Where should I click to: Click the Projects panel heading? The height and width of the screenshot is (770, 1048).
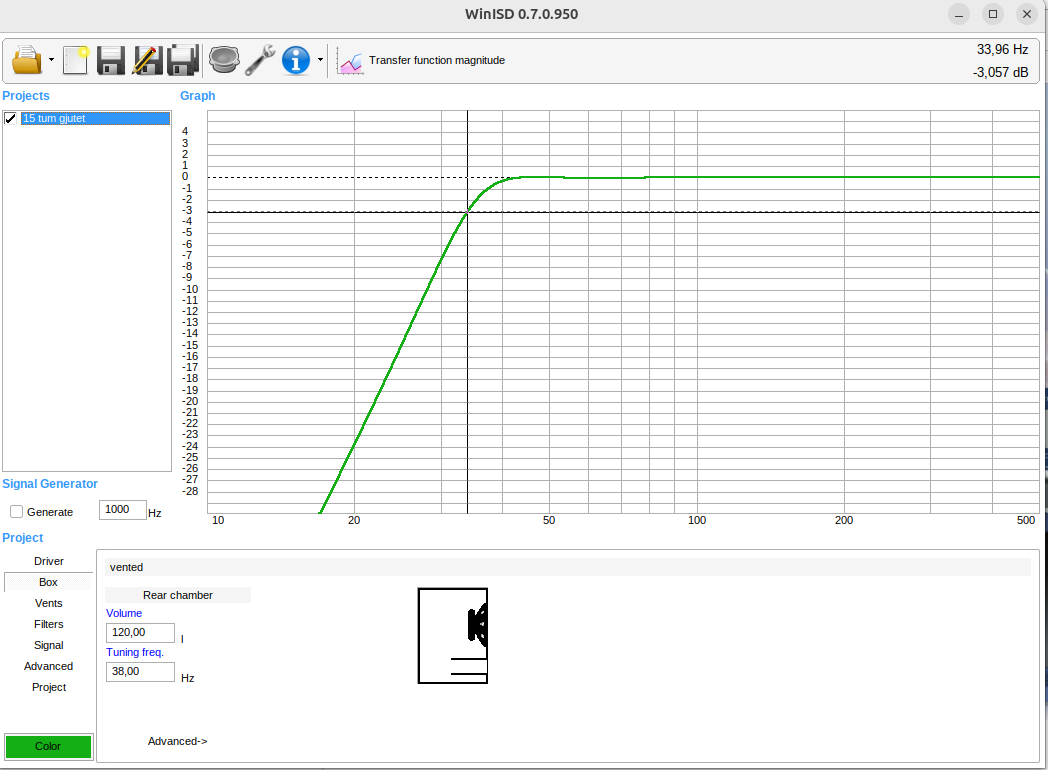25,96
